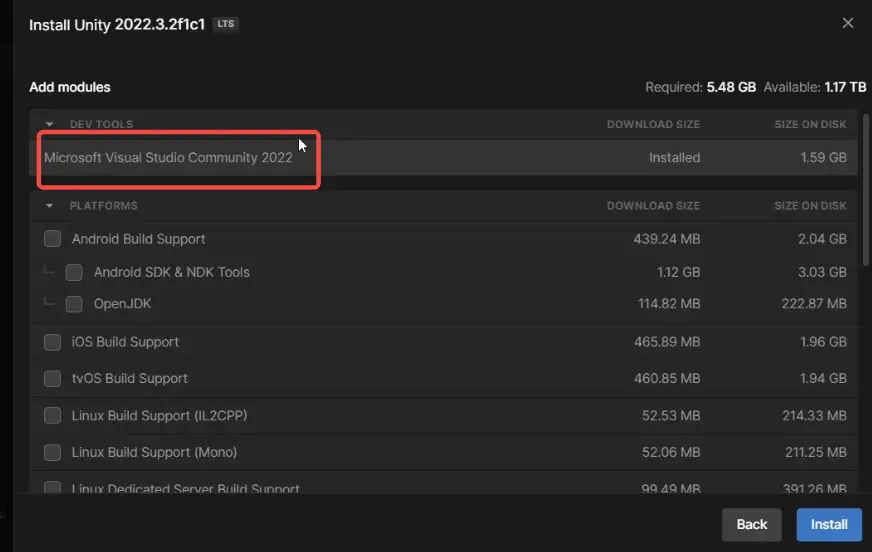Click the Install button
Screen dimensions: 872x552
click(x=829, y=524)
